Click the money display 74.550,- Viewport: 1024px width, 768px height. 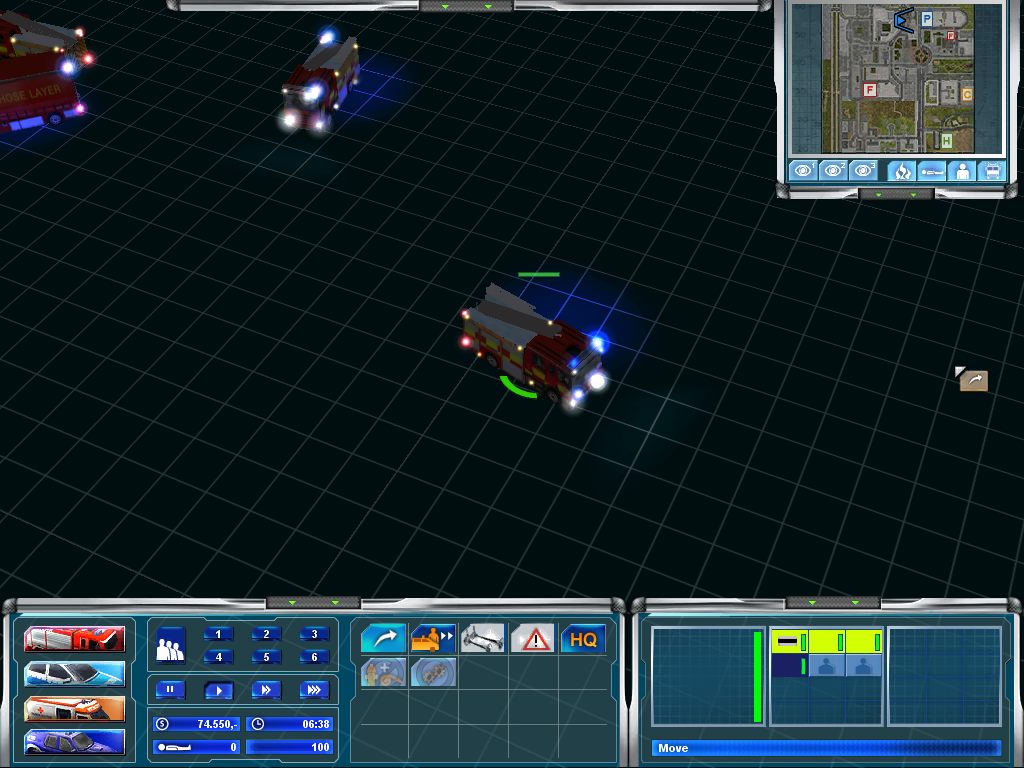196,724
